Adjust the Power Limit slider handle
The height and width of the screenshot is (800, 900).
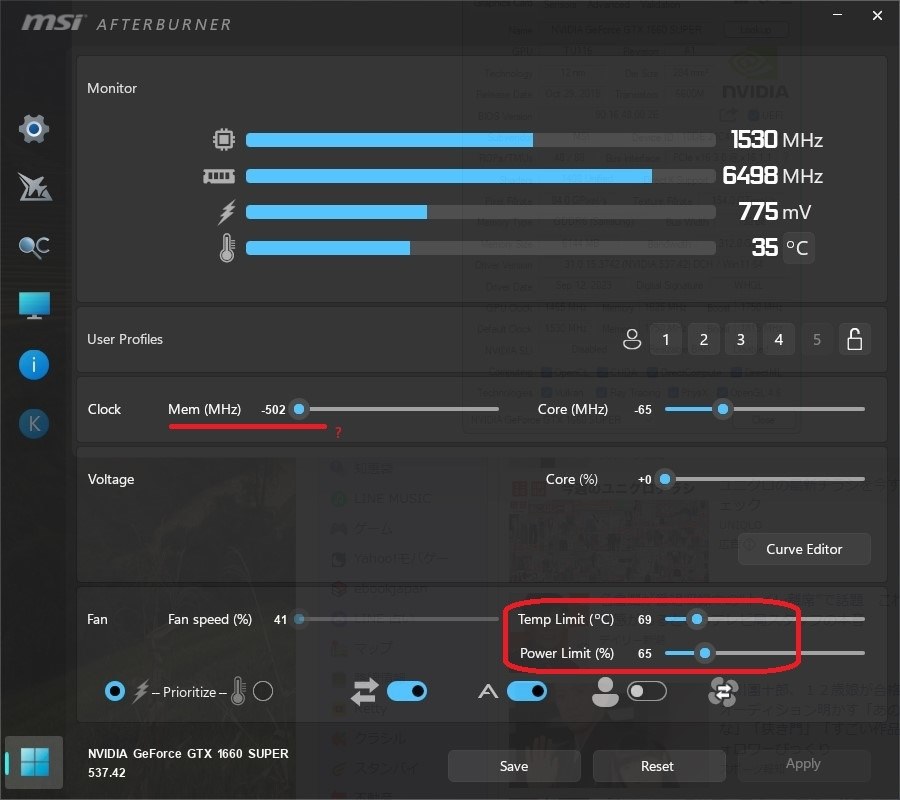click(705, 653)
